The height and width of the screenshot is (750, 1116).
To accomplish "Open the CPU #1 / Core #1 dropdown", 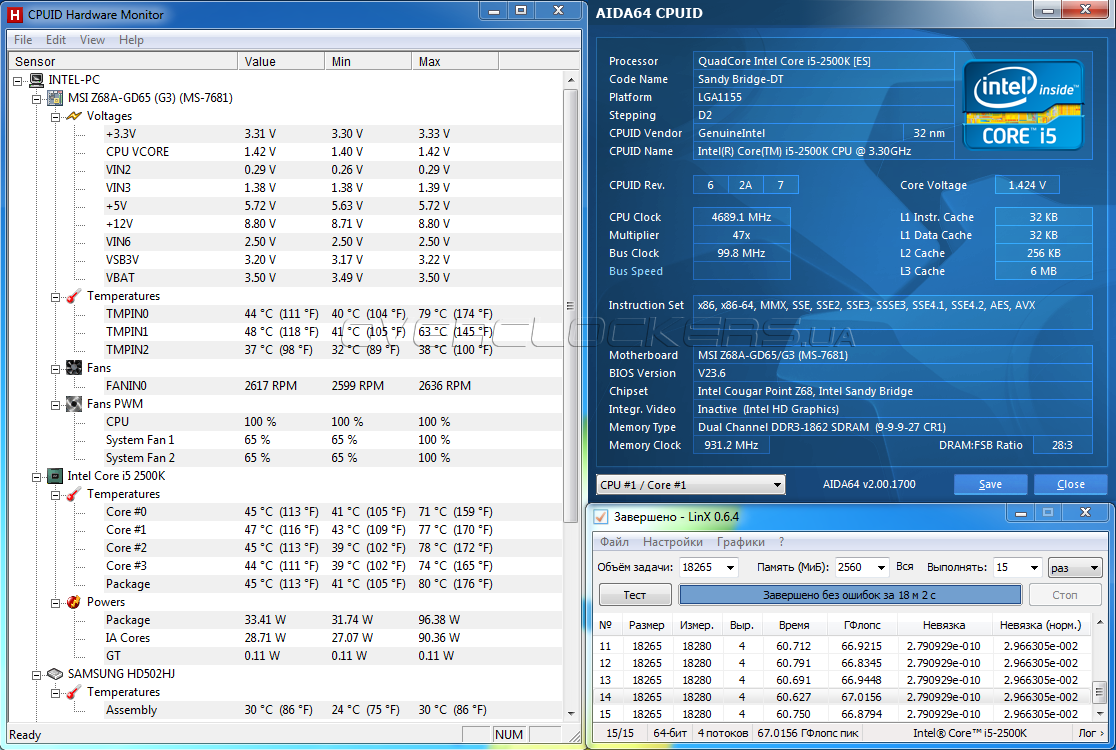I will point(777,485).
